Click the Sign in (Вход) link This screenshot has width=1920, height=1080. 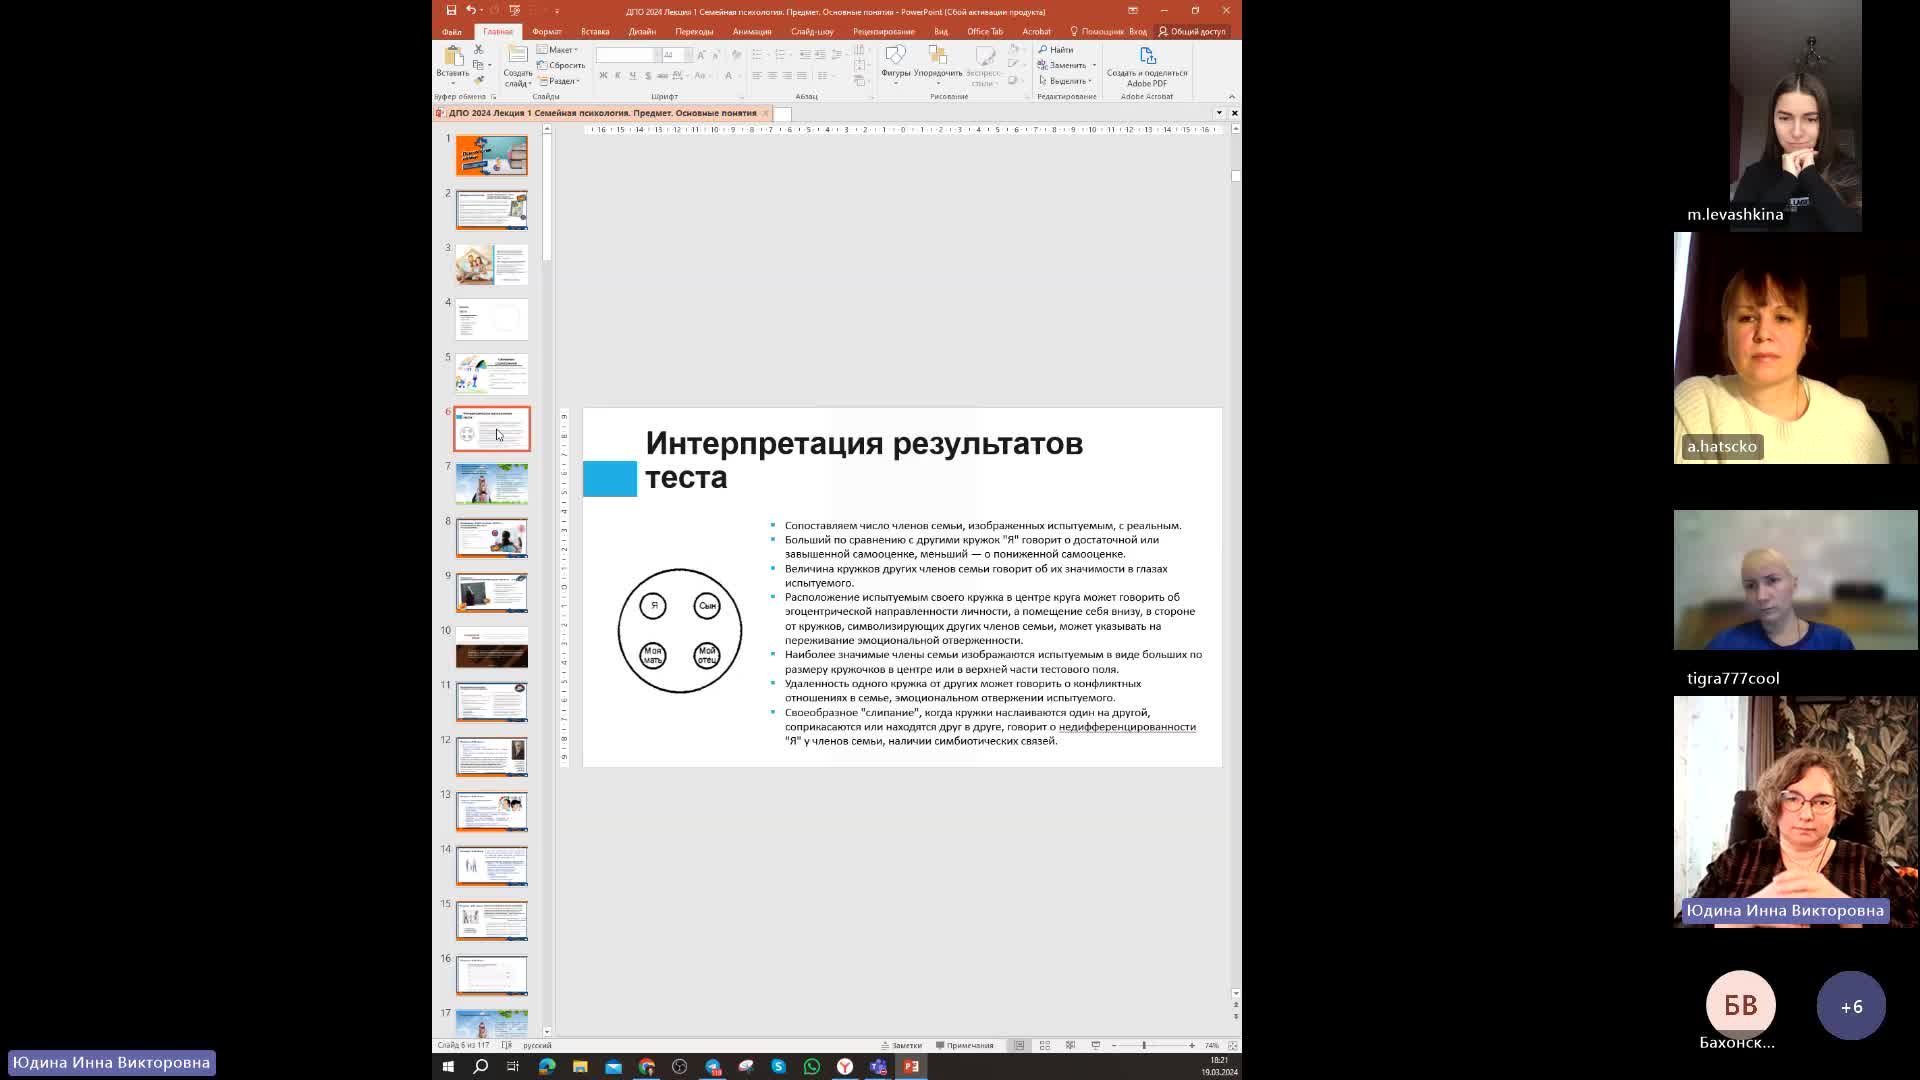(x=1138, y=31)
